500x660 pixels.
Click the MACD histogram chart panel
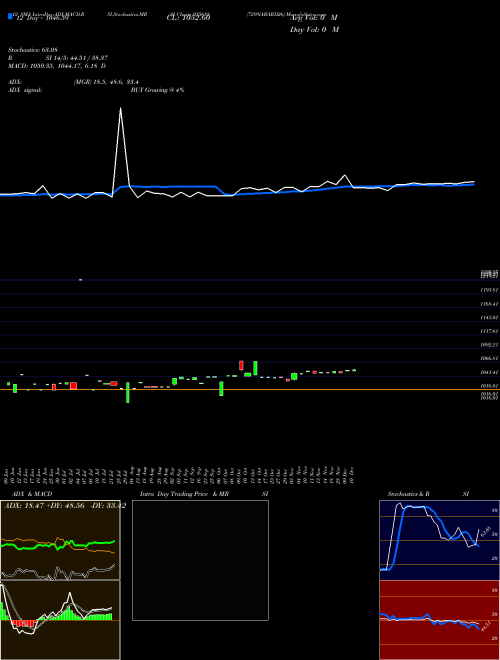tap(60, 620)
